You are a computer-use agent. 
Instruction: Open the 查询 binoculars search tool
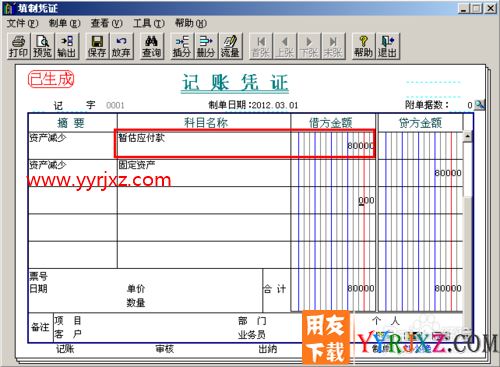pos(152,46)
